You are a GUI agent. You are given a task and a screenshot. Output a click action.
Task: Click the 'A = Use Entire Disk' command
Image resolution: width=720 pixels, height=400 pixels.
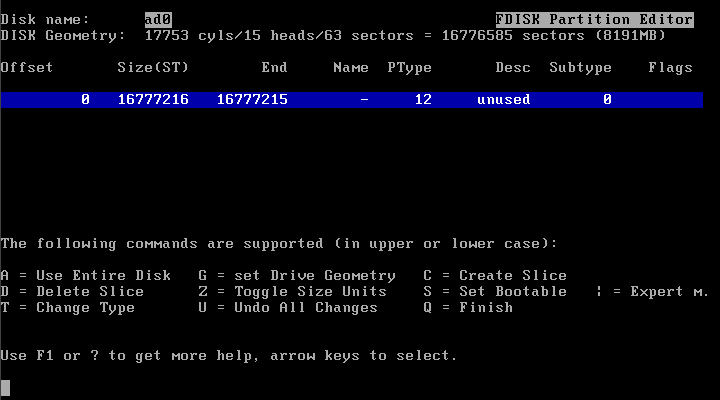tap(86, 276)
